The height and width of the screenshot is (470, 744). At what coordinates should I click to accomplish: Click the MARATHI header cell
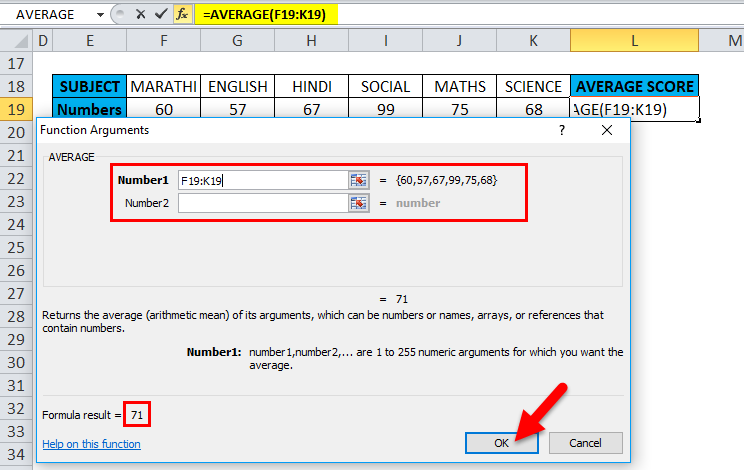pos(164,86)
